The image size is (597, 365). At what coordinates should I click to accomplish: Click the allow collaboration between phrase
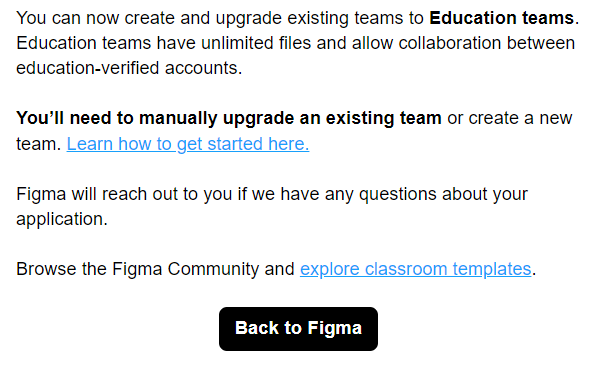(463, 43)
